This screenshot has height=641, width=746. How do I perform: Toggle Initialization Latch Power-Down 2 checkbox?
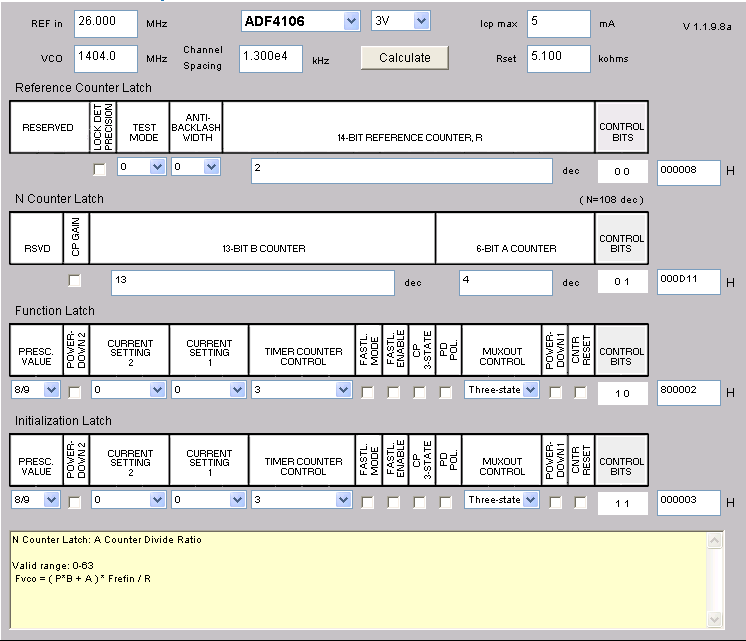click(75, 502)
